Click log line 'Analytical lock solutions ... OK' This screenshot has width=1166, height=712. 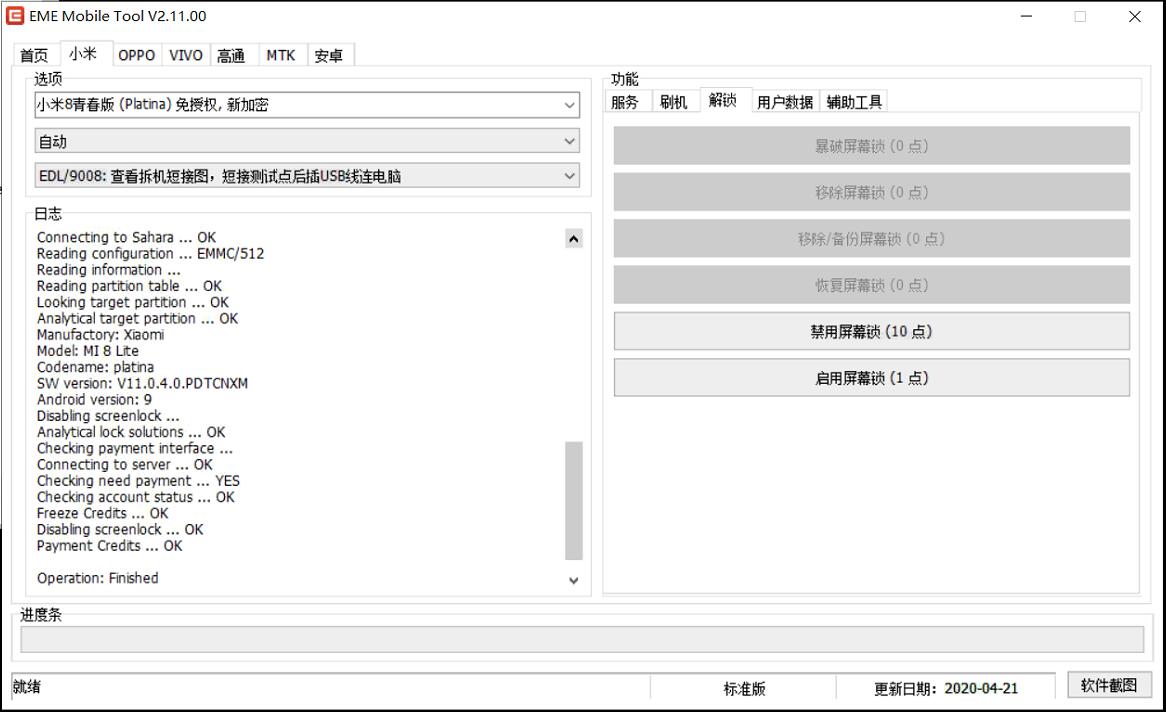[131, 432]
